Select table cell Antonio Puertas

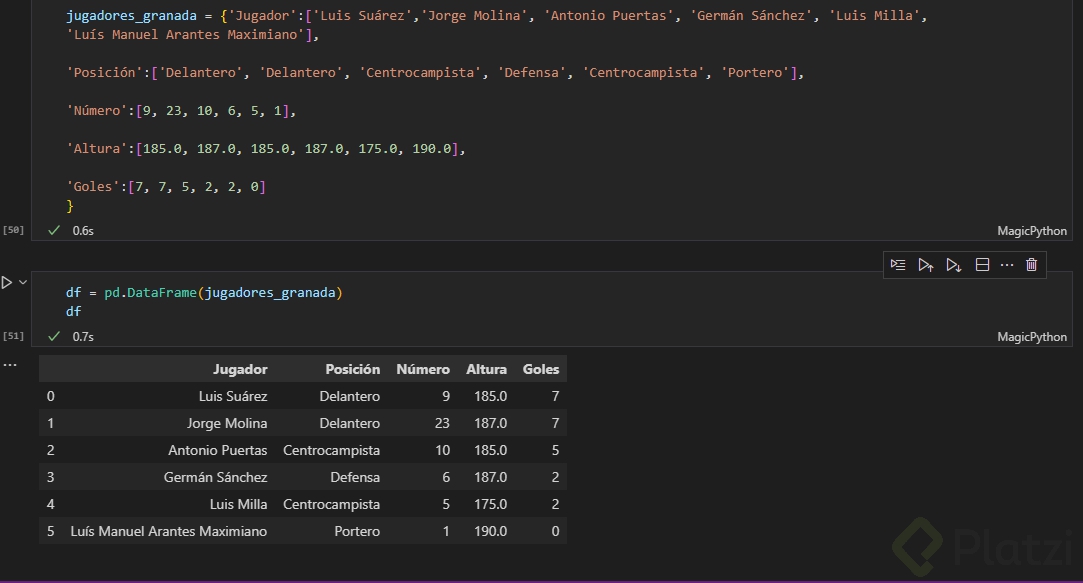click(218, 450)
